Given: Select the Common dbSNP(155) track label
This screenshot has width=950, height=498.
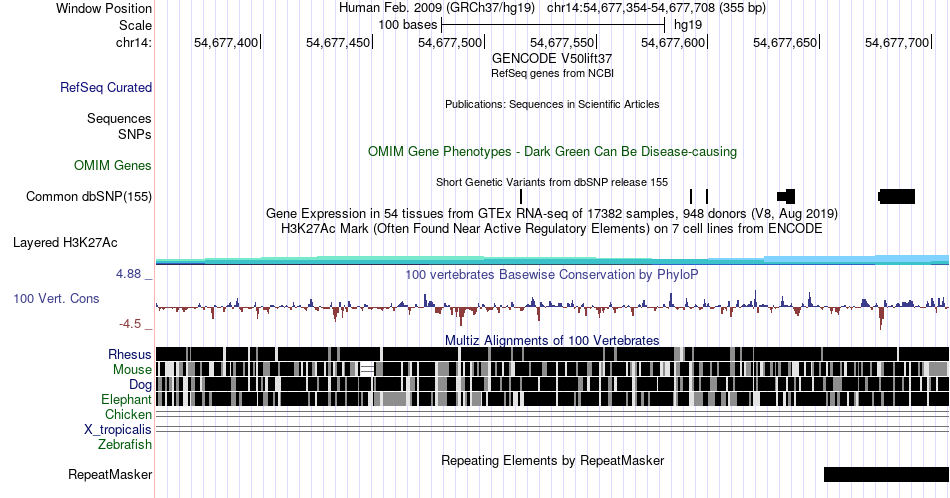Looking at the screenshot, I should click(89, 197).
